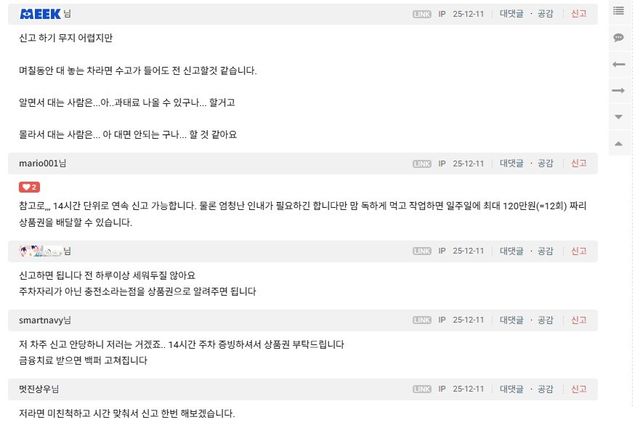This screenshot has height=428, width=640.
Task: Jump to page top with up triangle
Action: (618, 142)
